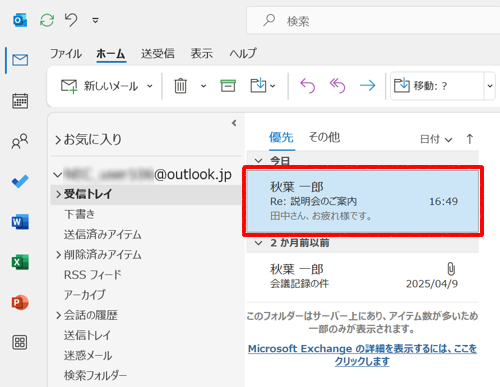Click the Microsoft Exchange の詳細を表示 link
Image resolution: width=500 pixels, height=387 pixels.
pyautogui.click(x=362, y=355)
